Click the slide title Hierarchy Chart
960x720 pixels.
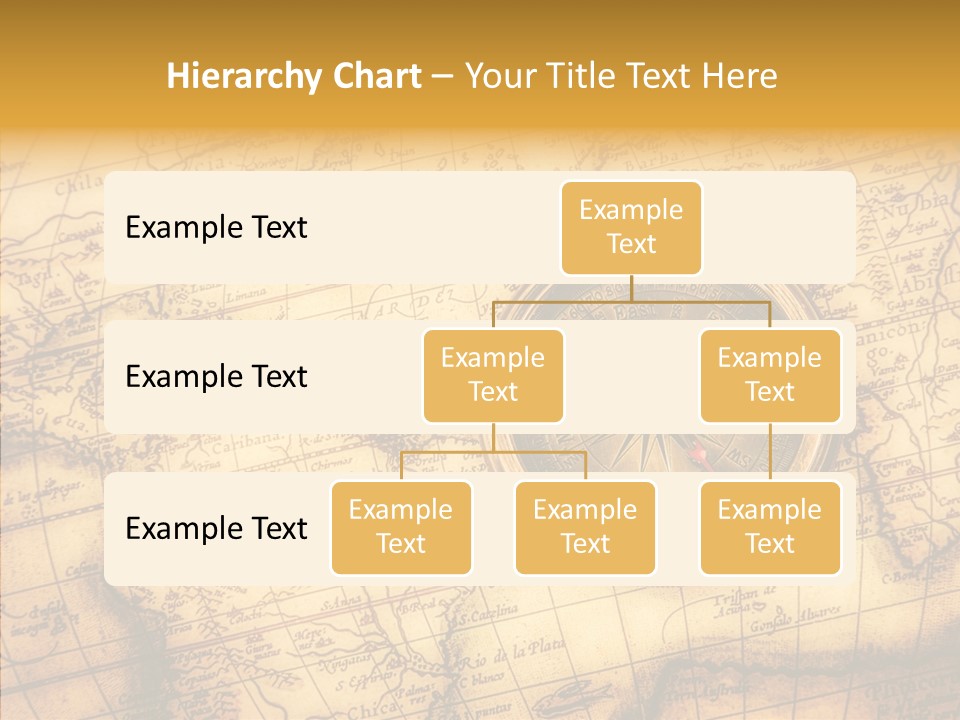point(295,75)
